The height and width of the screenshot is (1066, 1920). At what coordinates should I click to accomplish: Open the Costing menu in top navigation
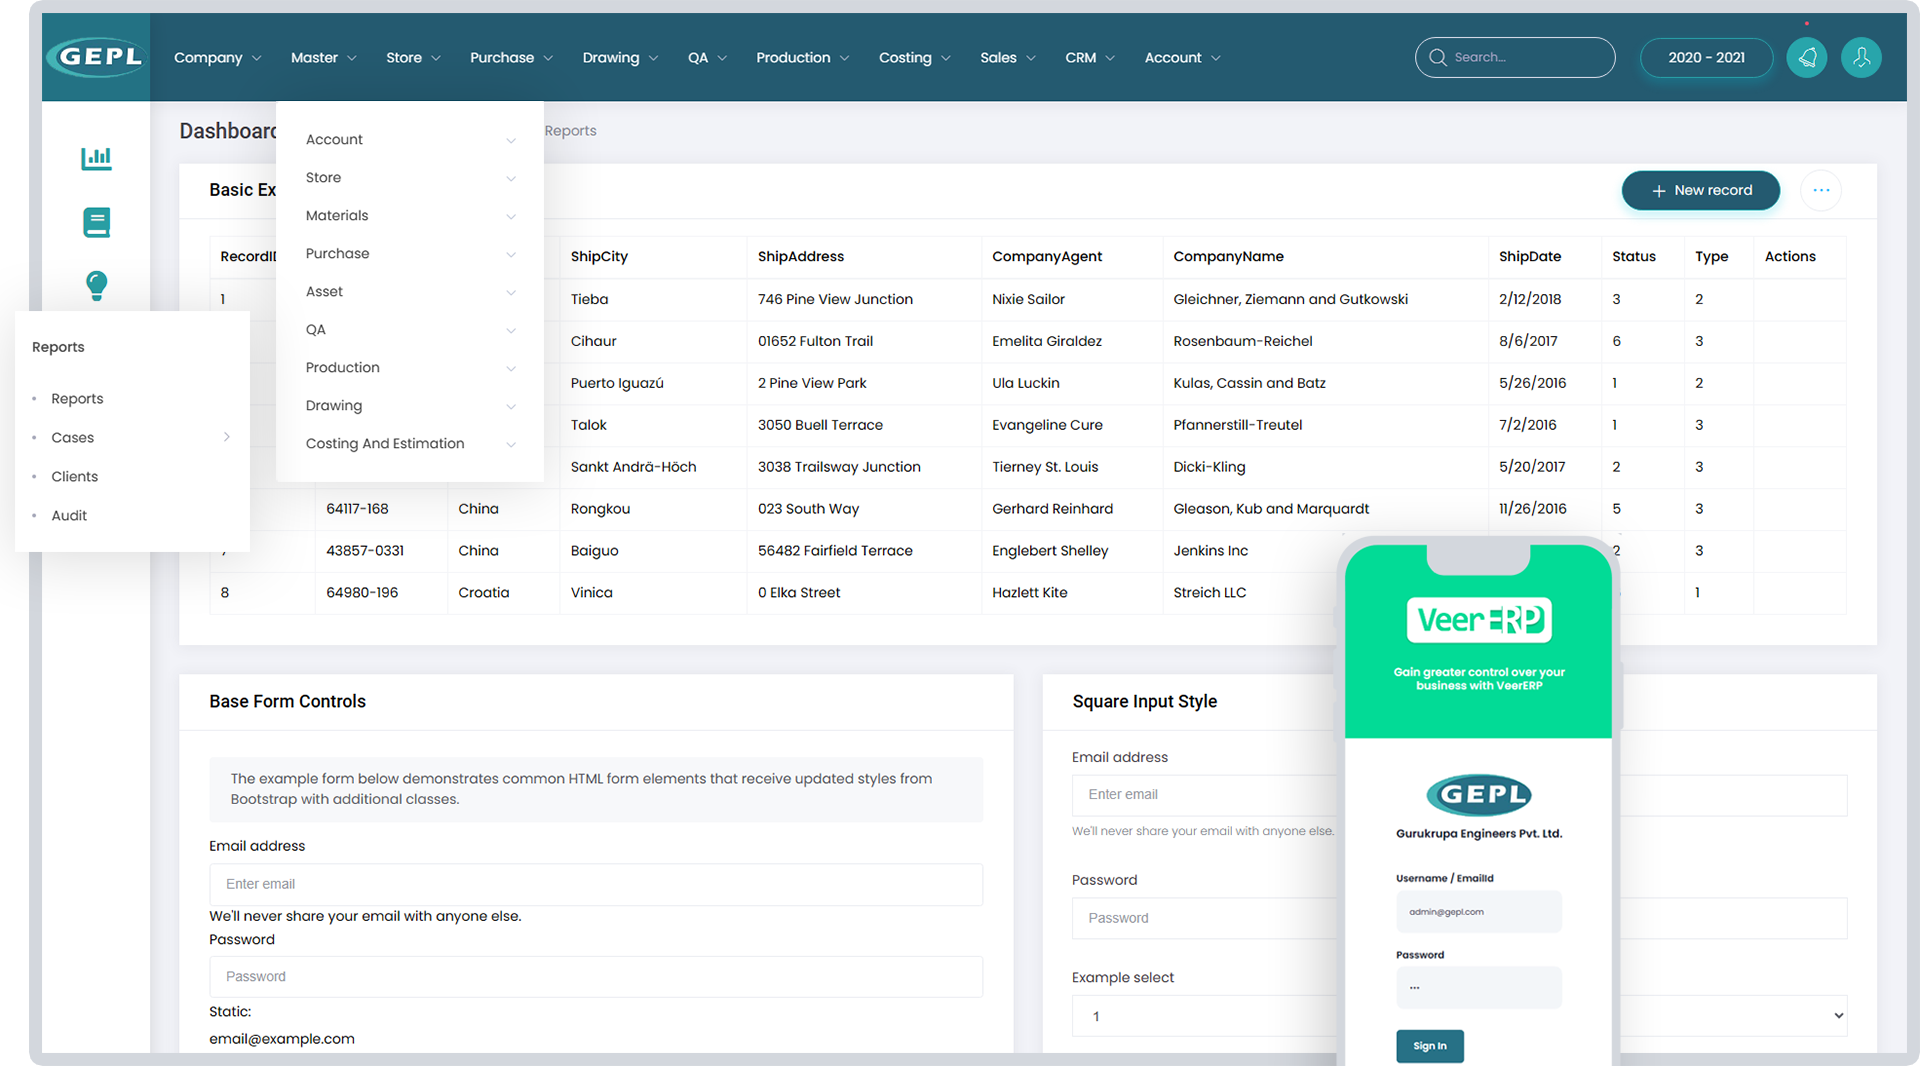click(914, 57)
